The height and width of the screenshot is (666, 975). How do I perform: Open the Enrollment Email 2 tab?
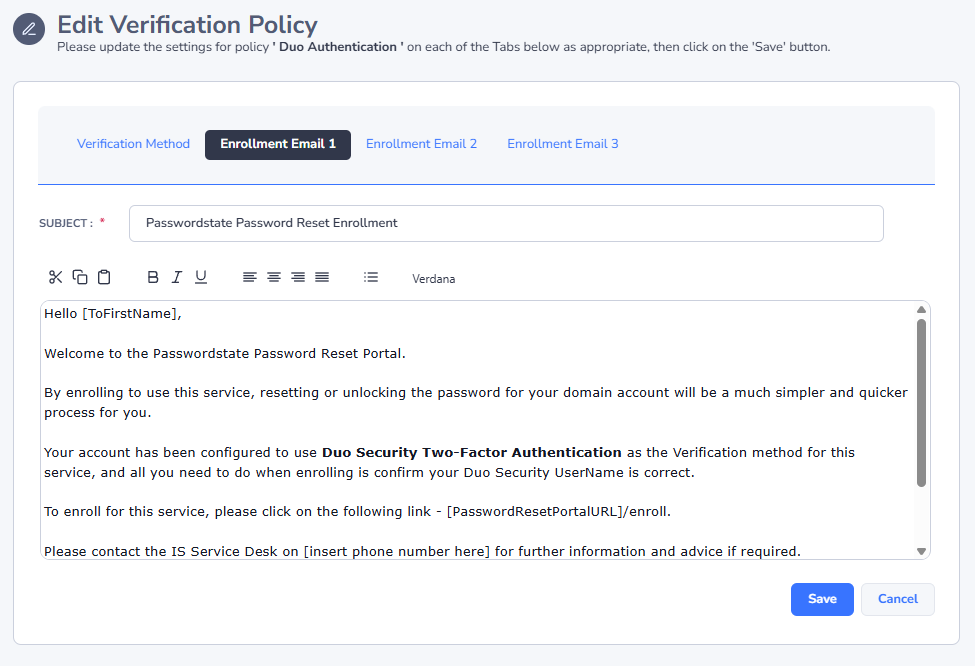421,144
